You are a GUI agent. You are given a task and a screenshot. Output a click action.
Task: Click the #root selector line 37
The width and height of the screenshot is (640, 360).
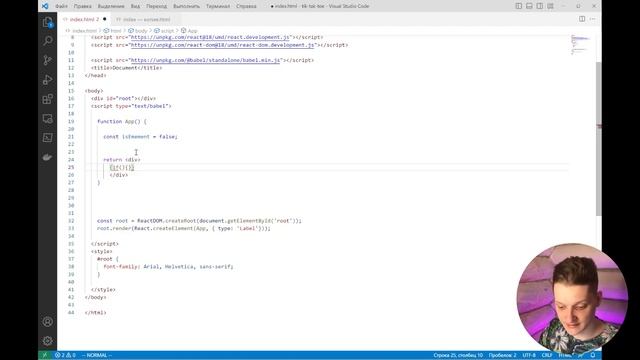(108, 259)
